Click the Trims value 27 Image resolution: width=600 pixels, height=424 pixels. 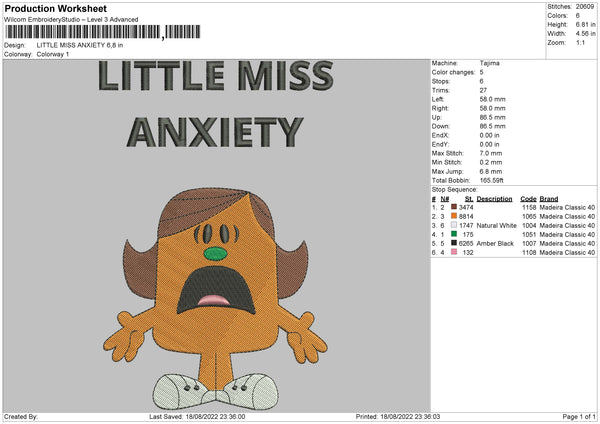483,90
